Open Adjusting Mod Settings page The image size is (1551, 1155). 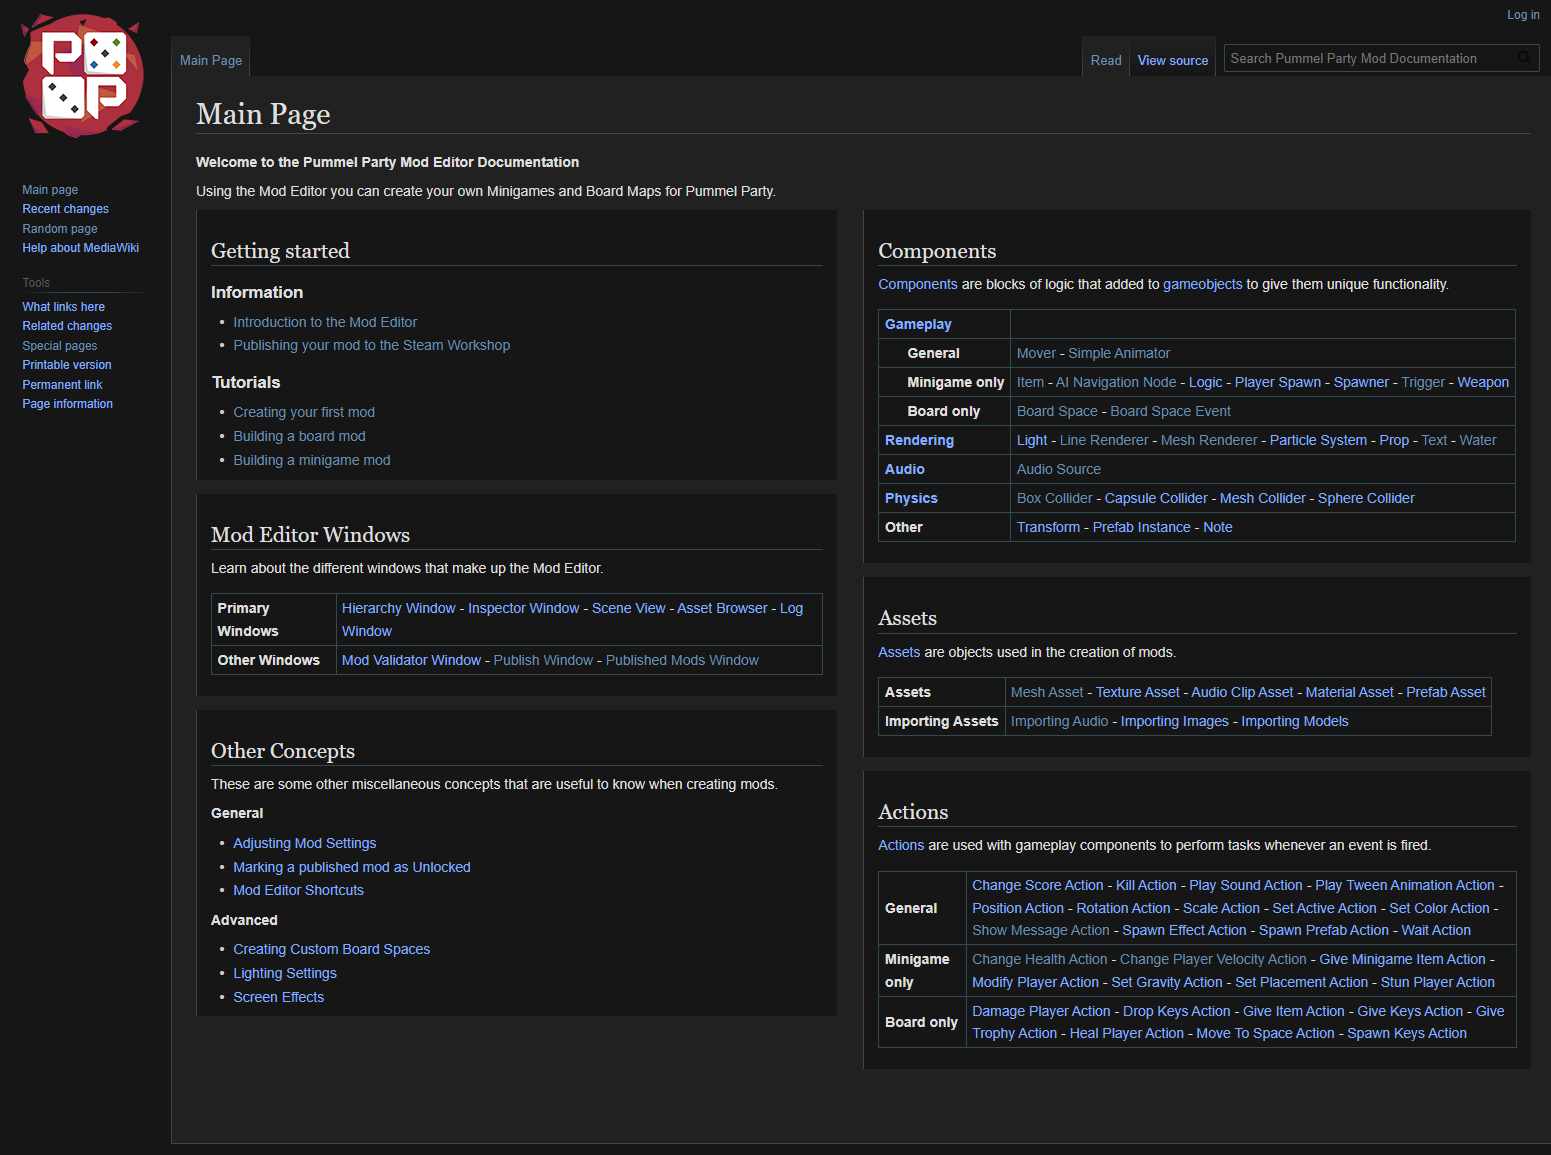(305, 843)
